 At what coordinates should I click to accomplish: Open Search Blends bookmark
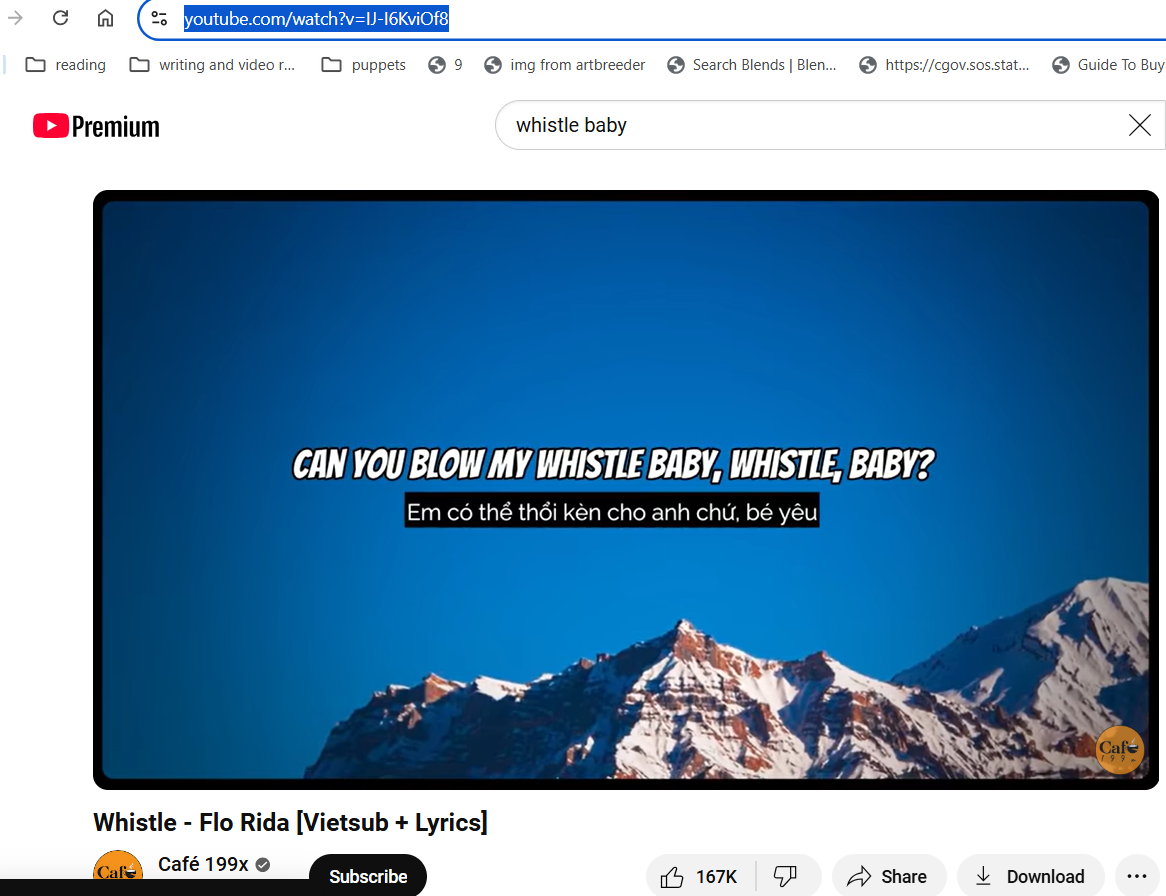point(752,65)
